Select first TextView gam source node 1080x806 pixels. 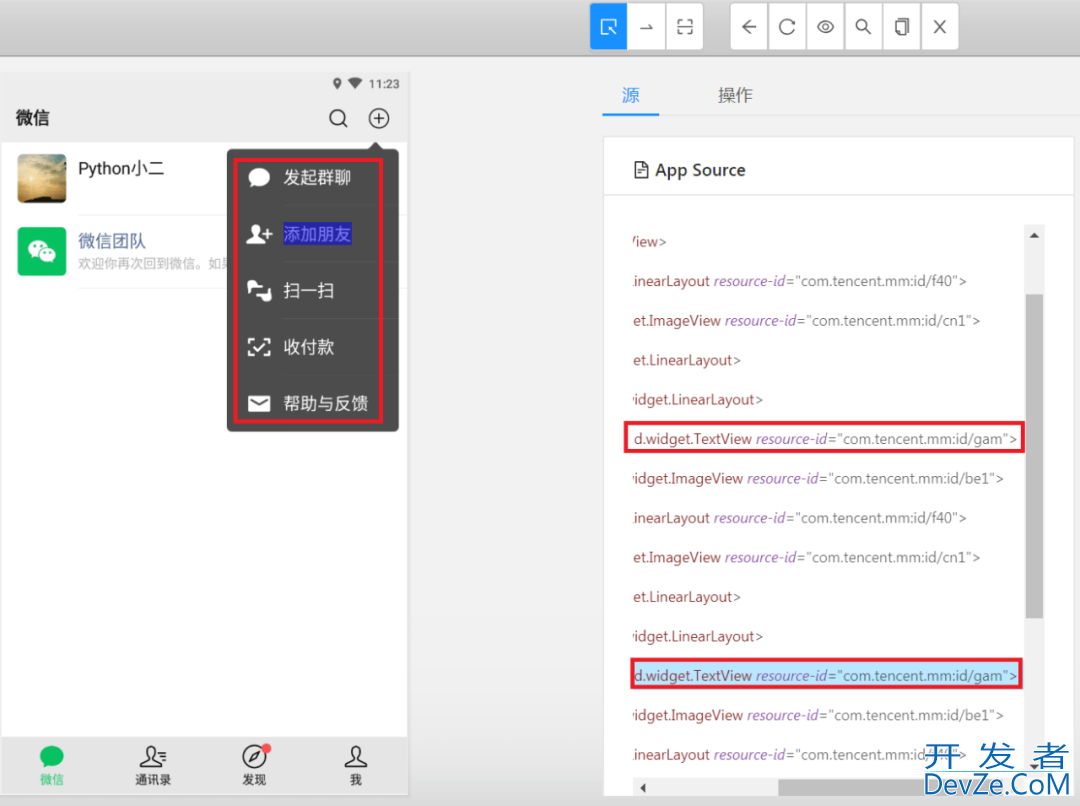tap(824, 439)
